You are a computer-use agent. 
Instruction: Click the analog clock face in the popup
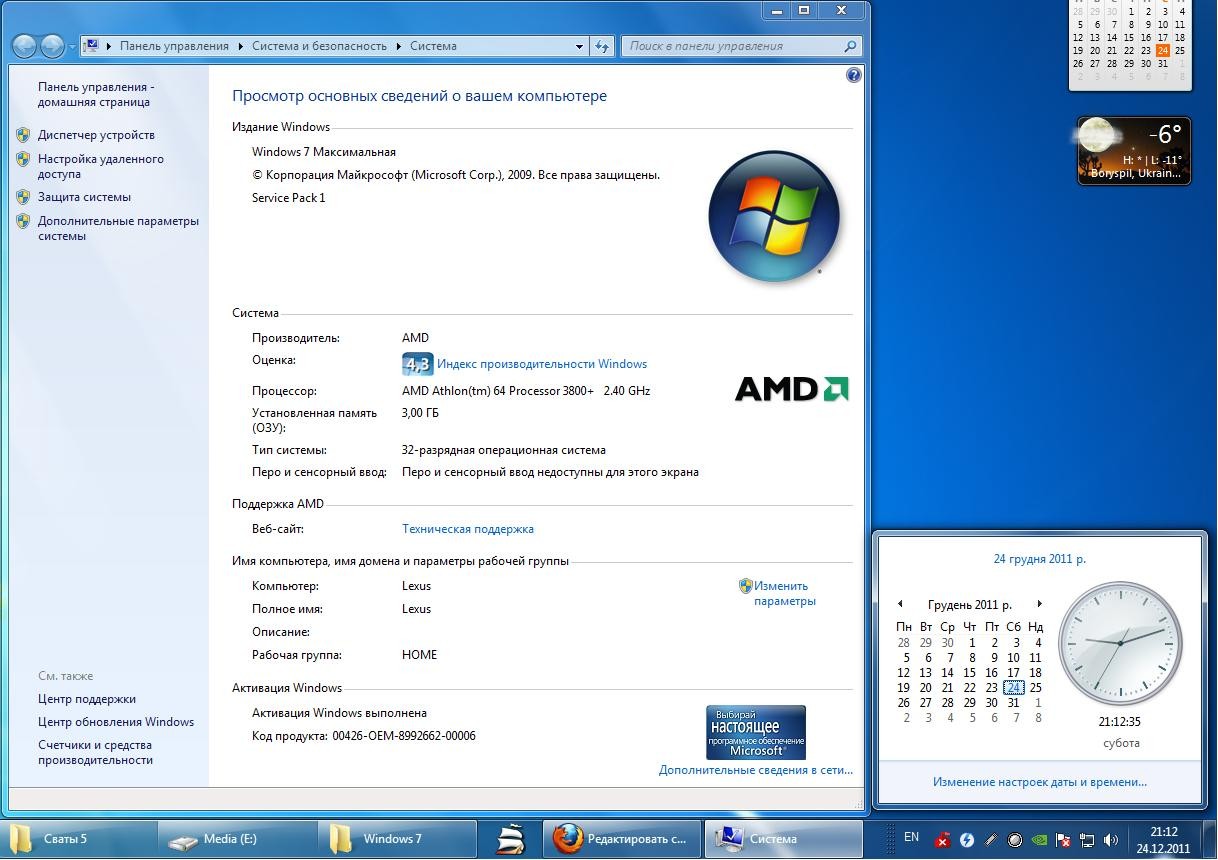(x=1120, y=643)
